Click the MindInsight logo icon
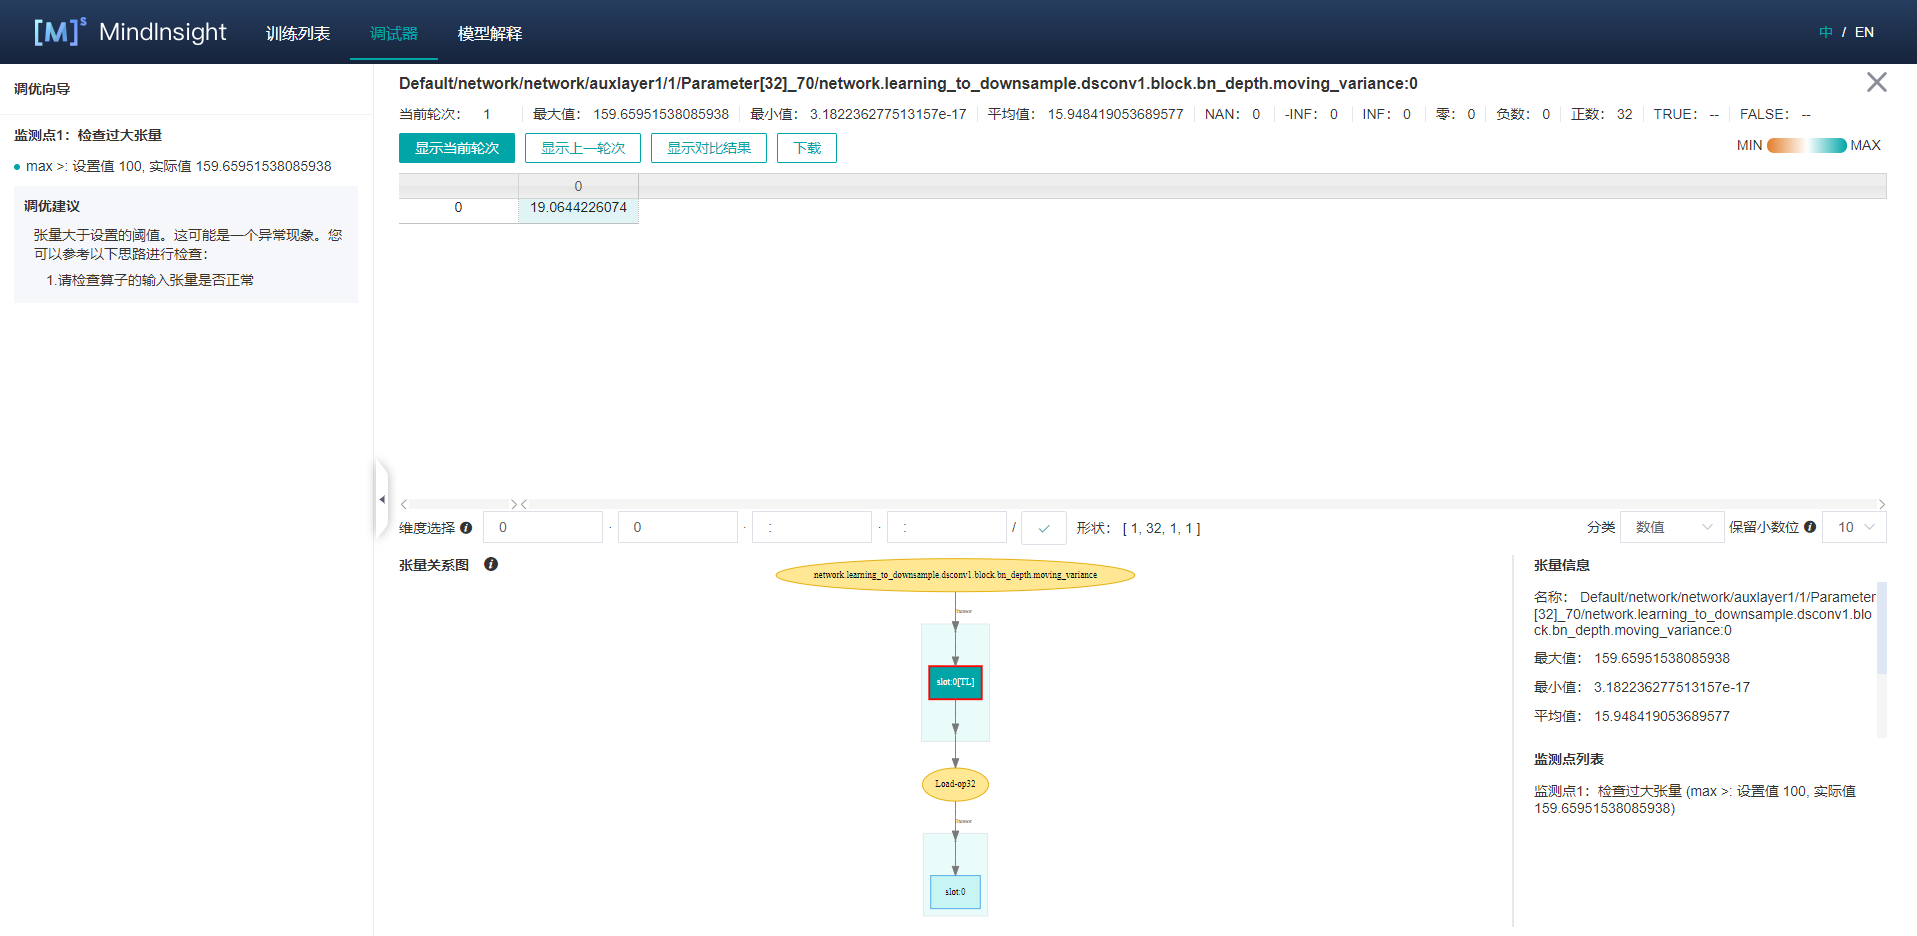 click(58, 32)
